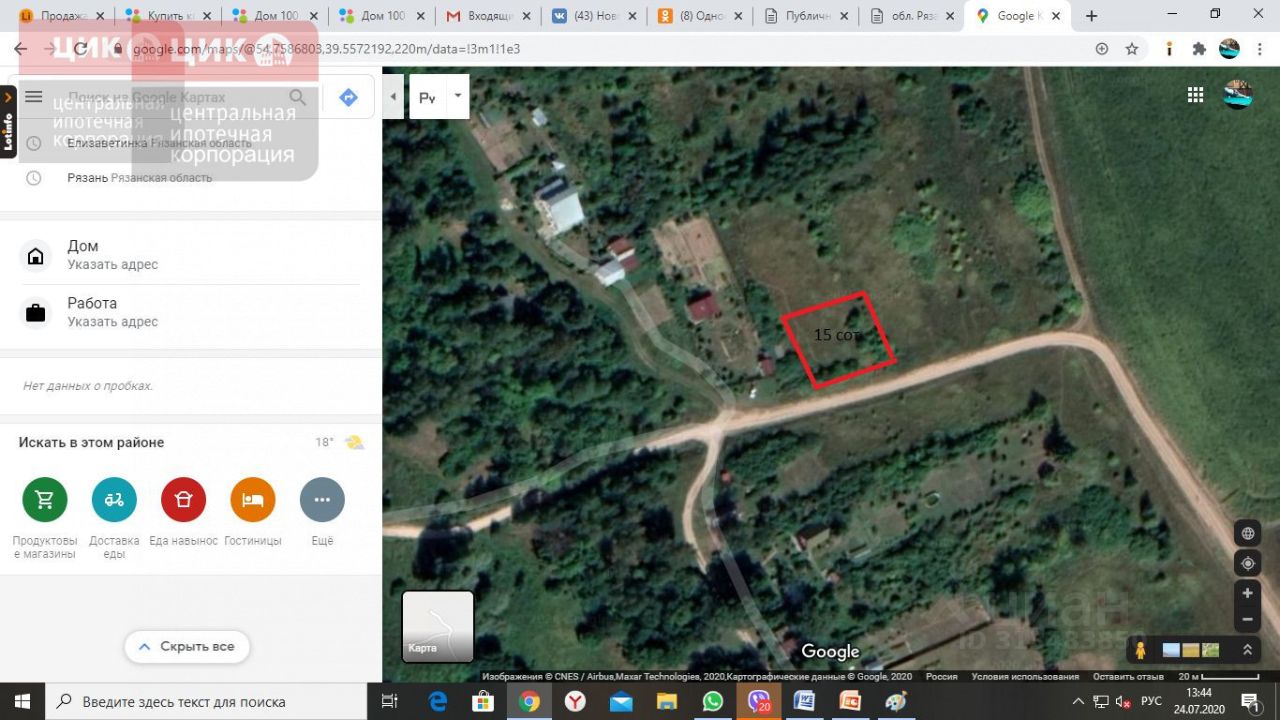The height and width of the screenshot is (720, 1280).
Task: Zoom in on the map
Action: (x=1247, y=594)
